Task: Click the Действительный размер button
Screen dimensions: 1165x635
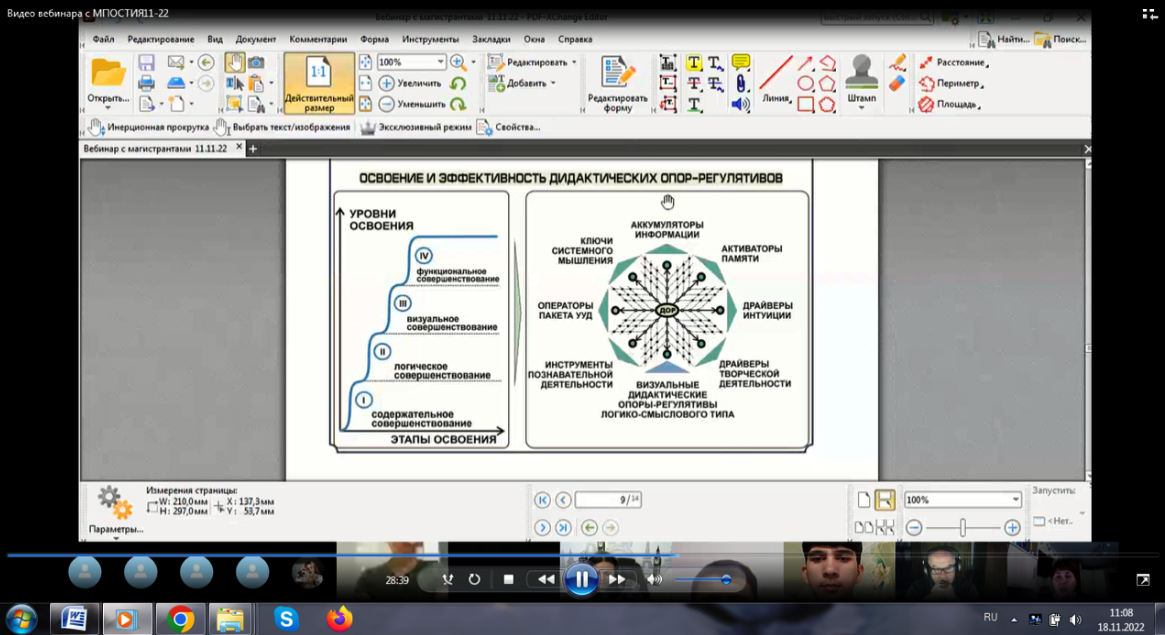Action: coord(319,83)
